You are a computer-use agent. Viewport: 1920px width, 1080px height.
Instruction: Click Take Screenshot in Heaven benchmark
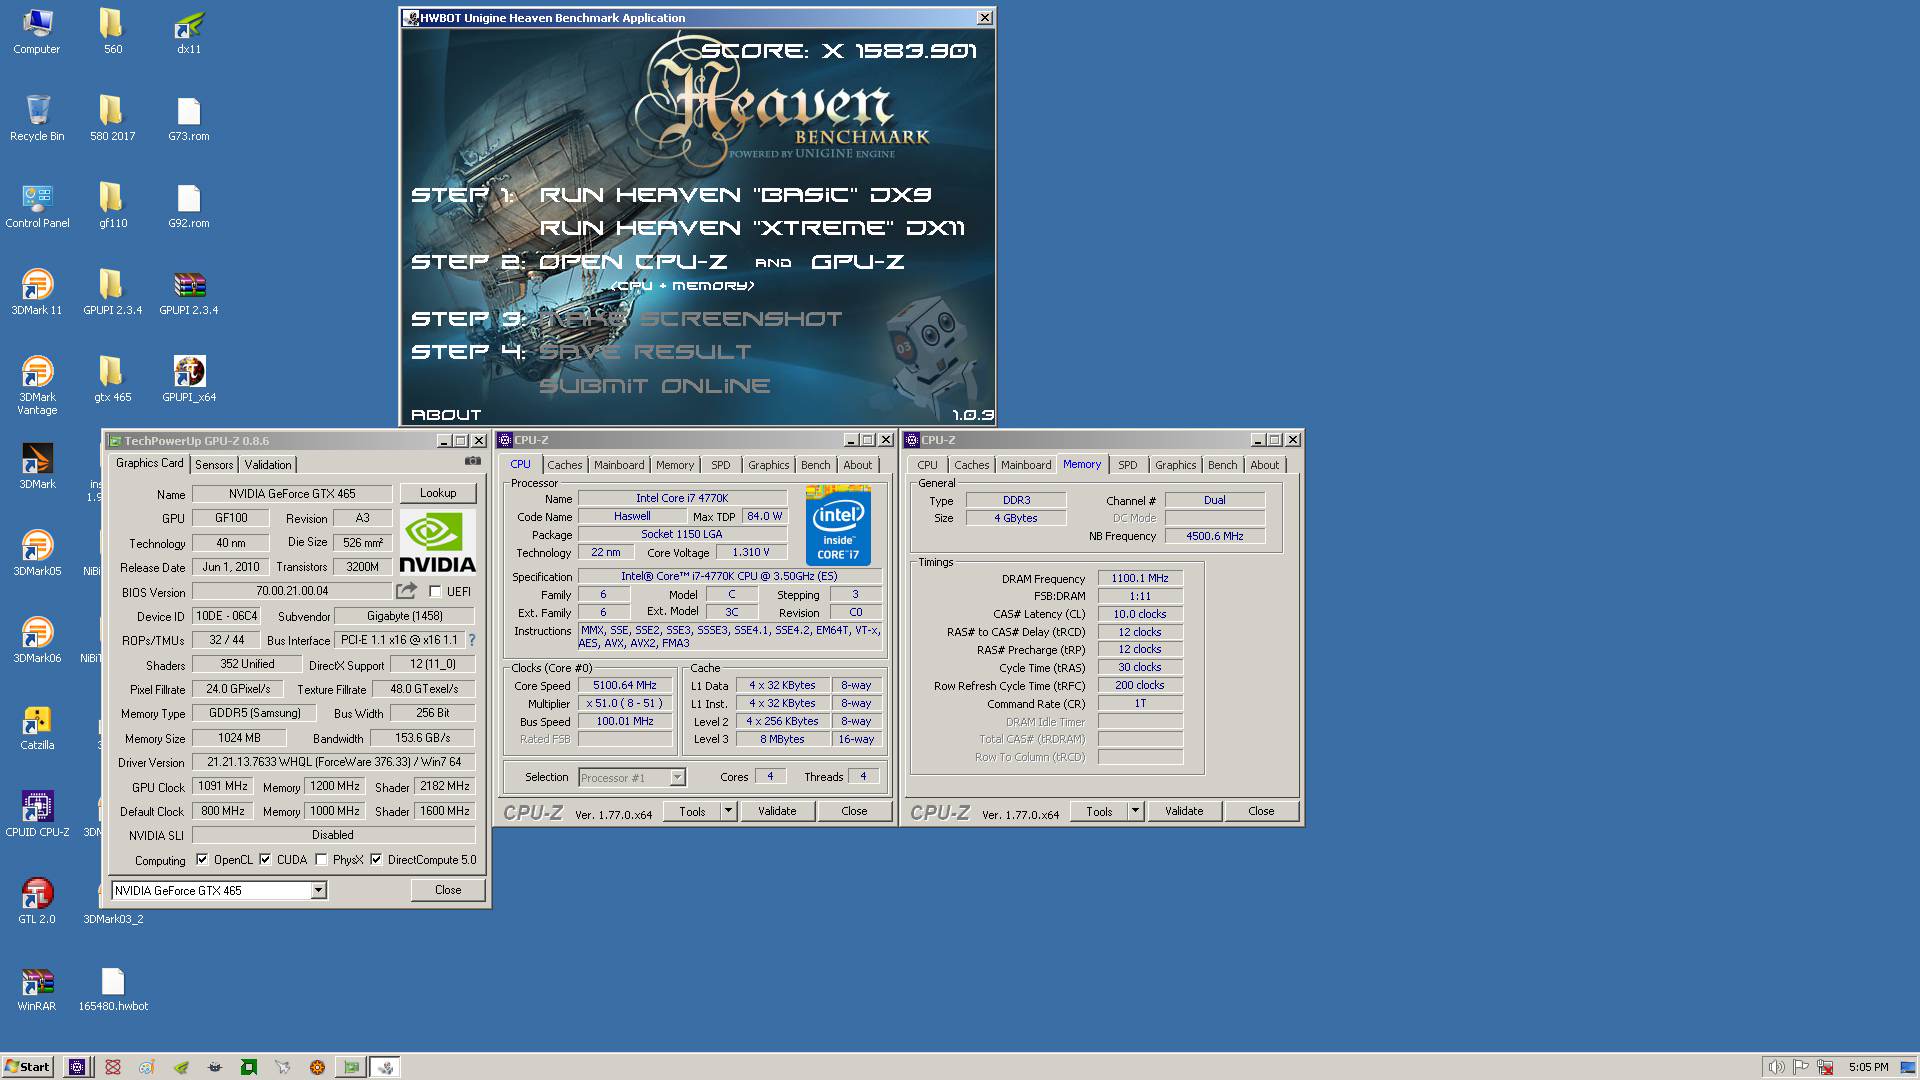tap(690, 319)
